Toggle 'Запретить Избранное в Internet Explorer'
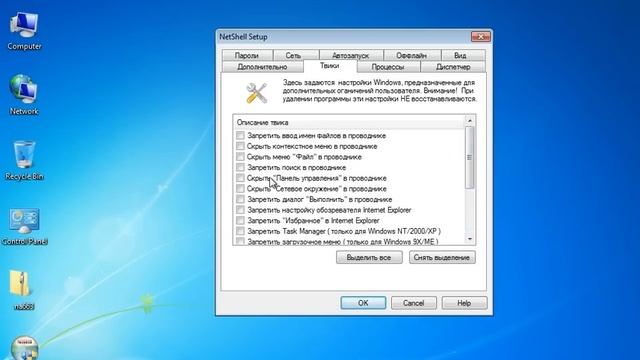 pyautogui.click(x=240, y=220)
